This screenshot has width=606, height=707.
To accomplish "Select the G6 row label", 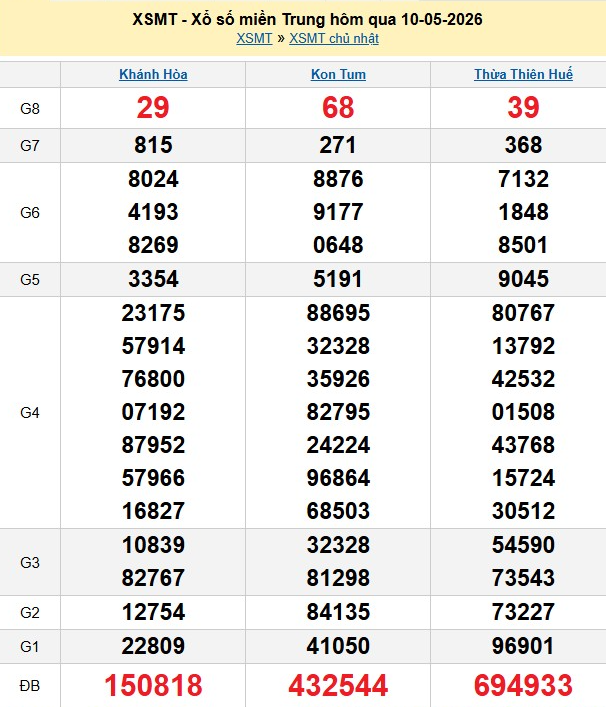I will pyautogui.click(x=30, y=212).
